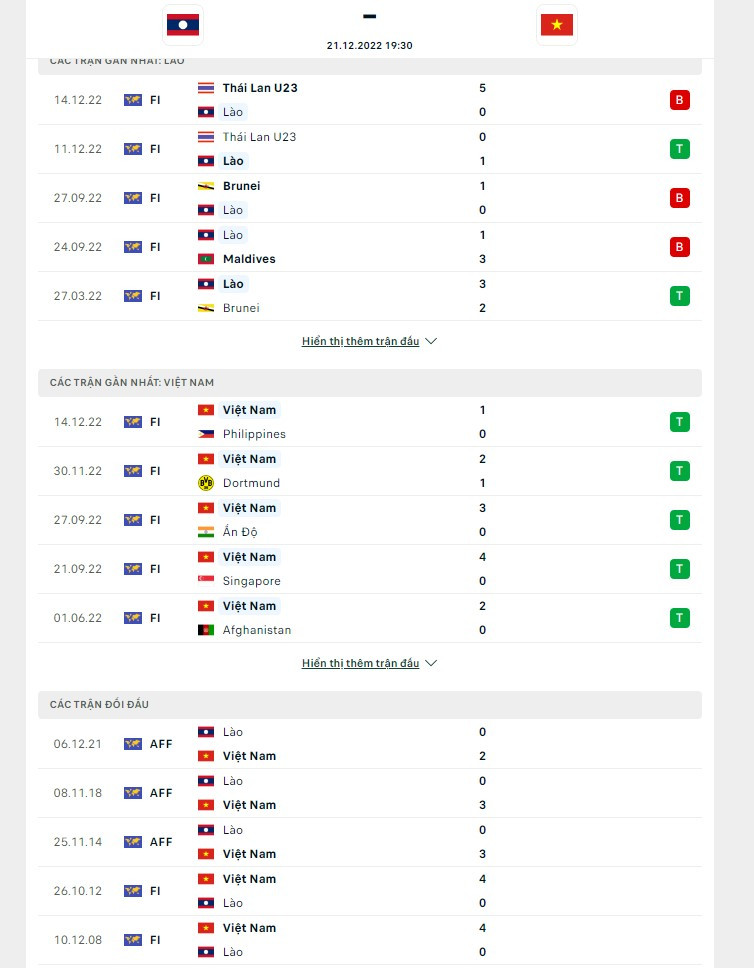This screenshot has height=968, width=754.
Task: Expand more matches under the Việt Nam section
Action: [369, 663]
